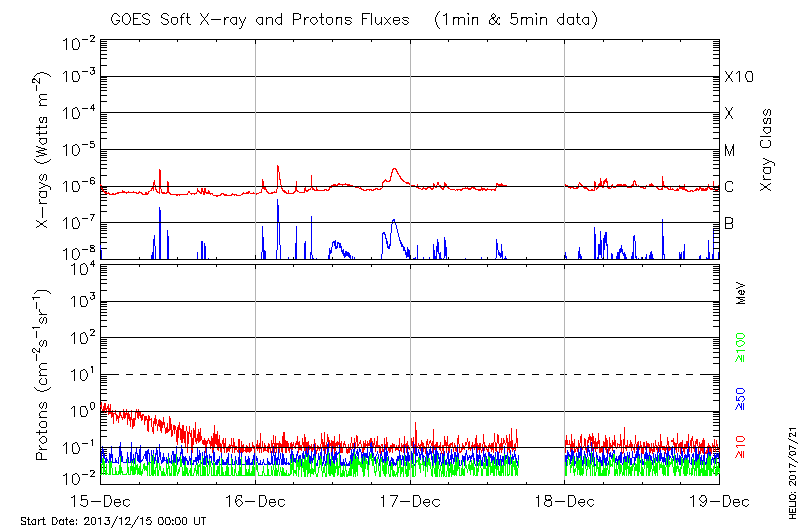Image resolution: width=800 pixels, height=530 pixels.
Task: Click the 19-Dec date label
Action: pyautogui.click(x=717, y=499)
